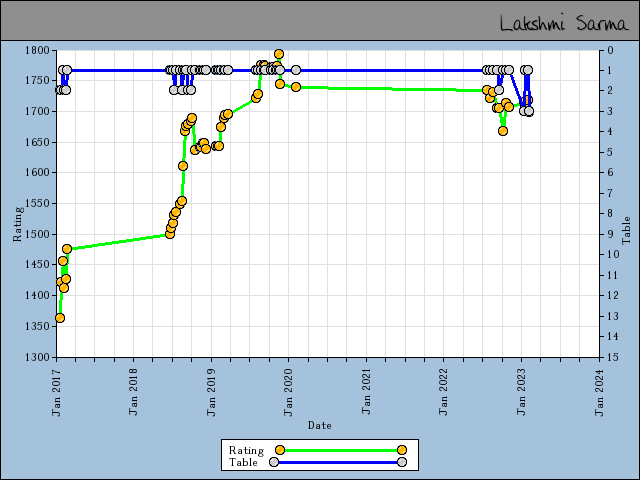Image resolution: width=640 pixels, height=480 pixels.
Task: Click the Rating legend label
Action: tap(246, 450)
